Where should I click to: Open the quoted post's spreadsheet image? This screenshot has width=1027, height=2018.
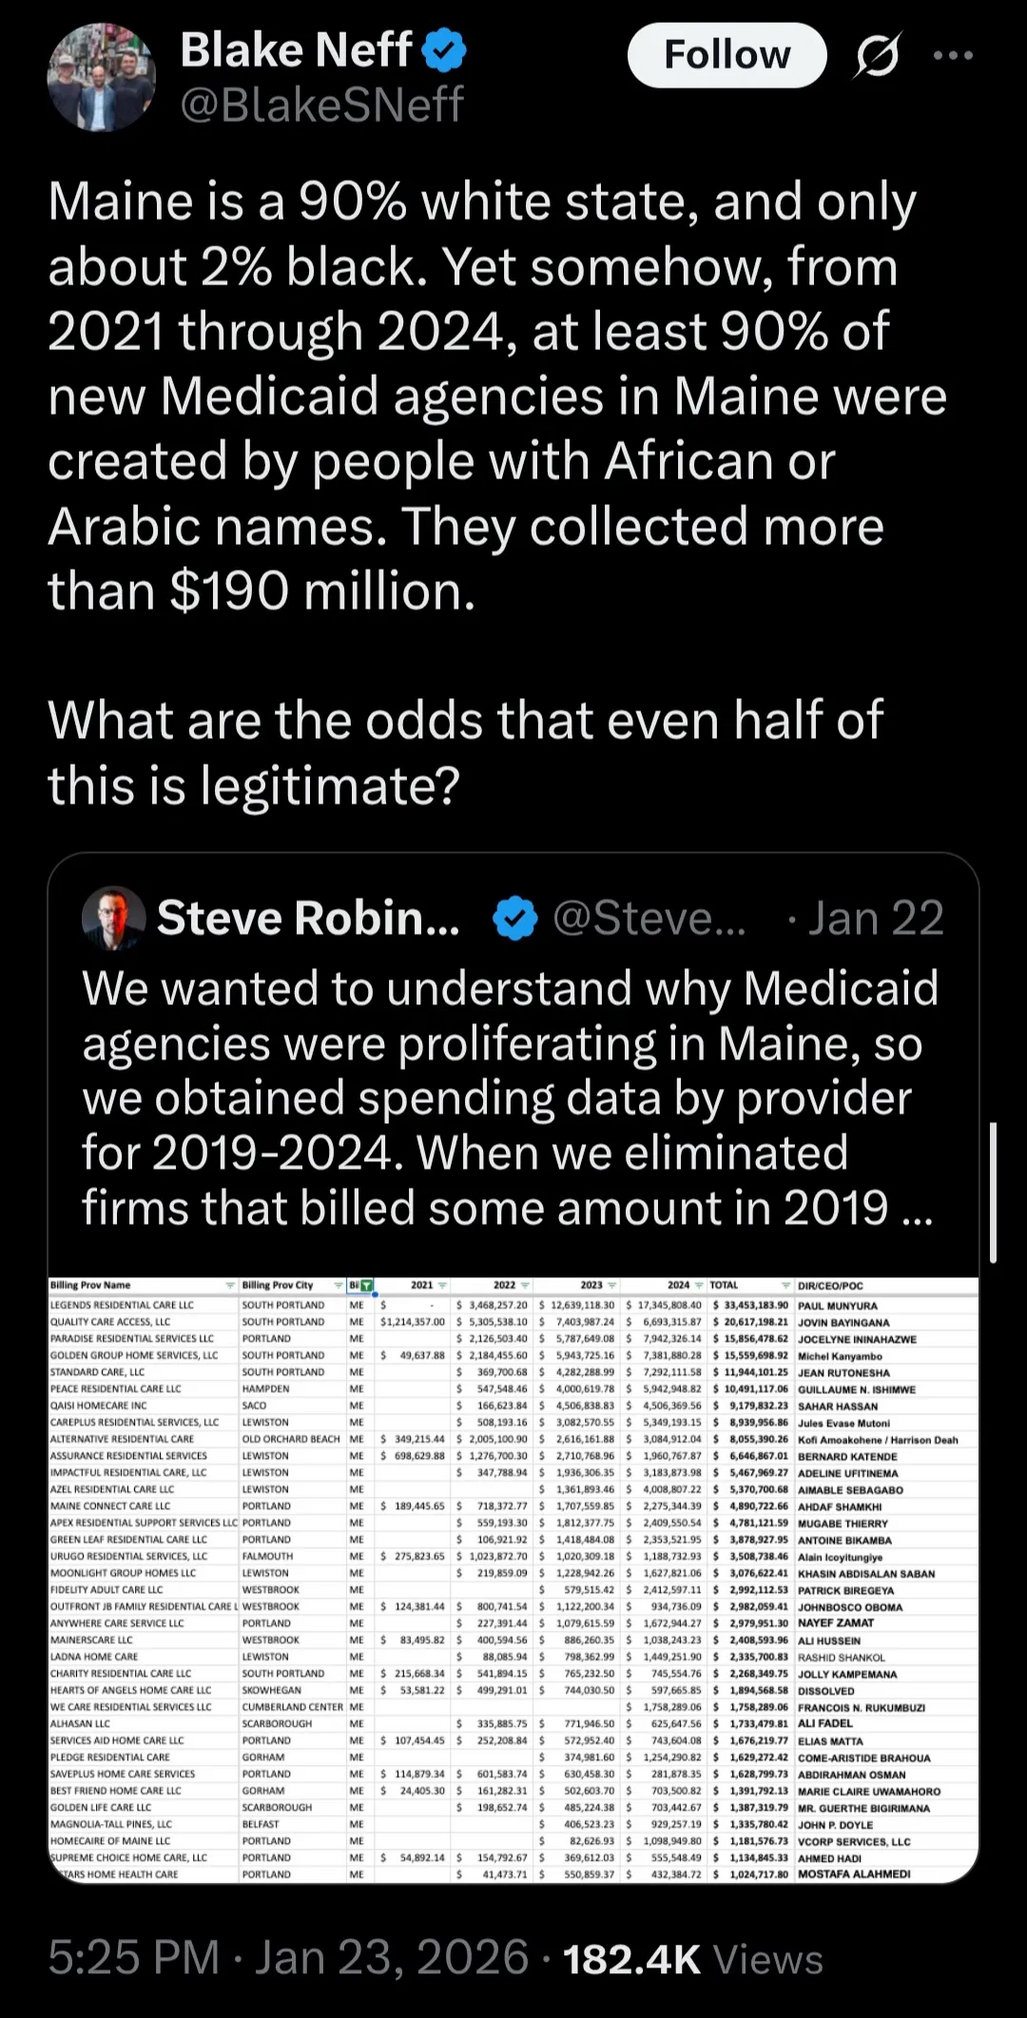(x=513, y=1580)
